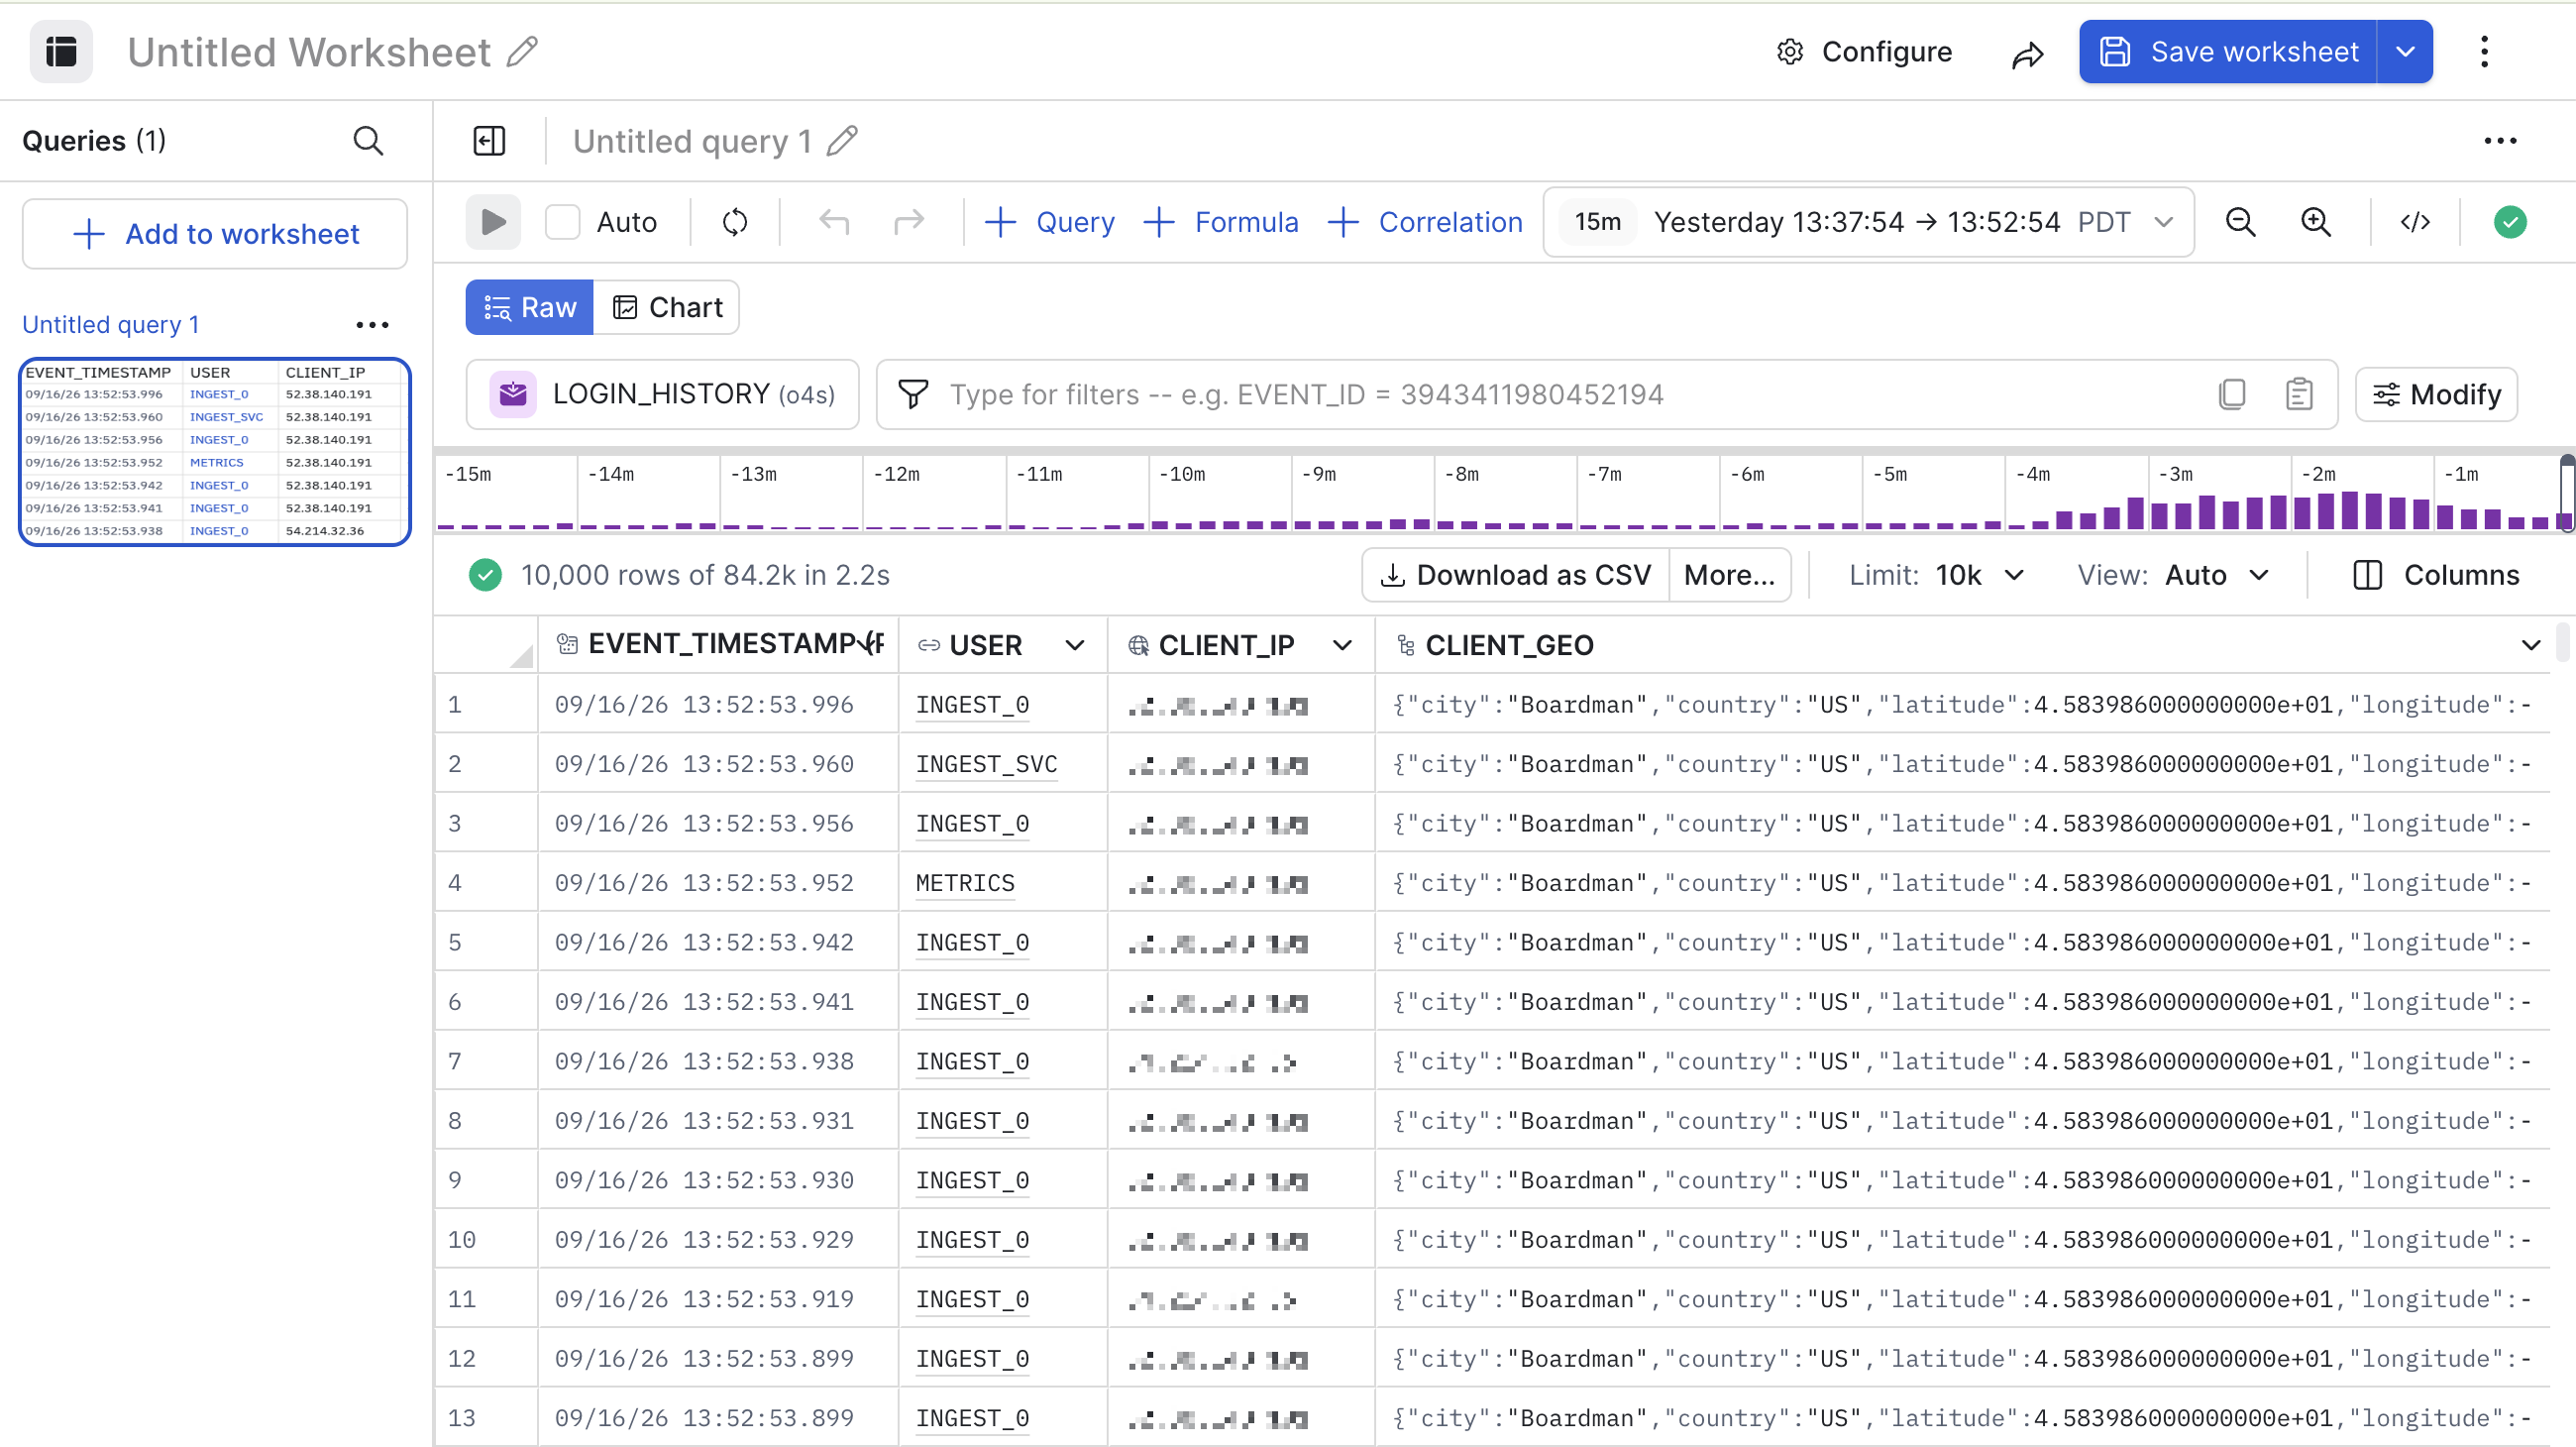This screenshot has width=2576, height=1447.
Task: Click the share arrow icon
Action: pyautogui.click(x=2027, y=53)
